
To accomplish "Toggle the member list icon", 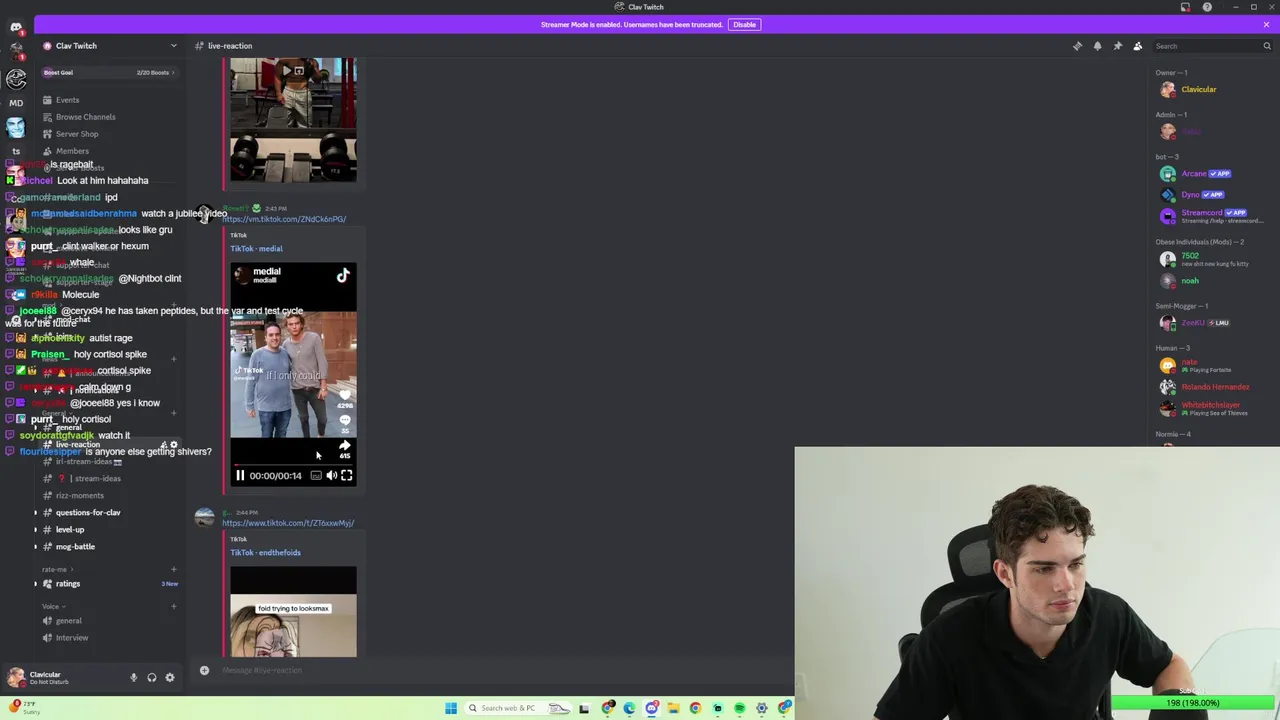I will tap(1137, 46).
